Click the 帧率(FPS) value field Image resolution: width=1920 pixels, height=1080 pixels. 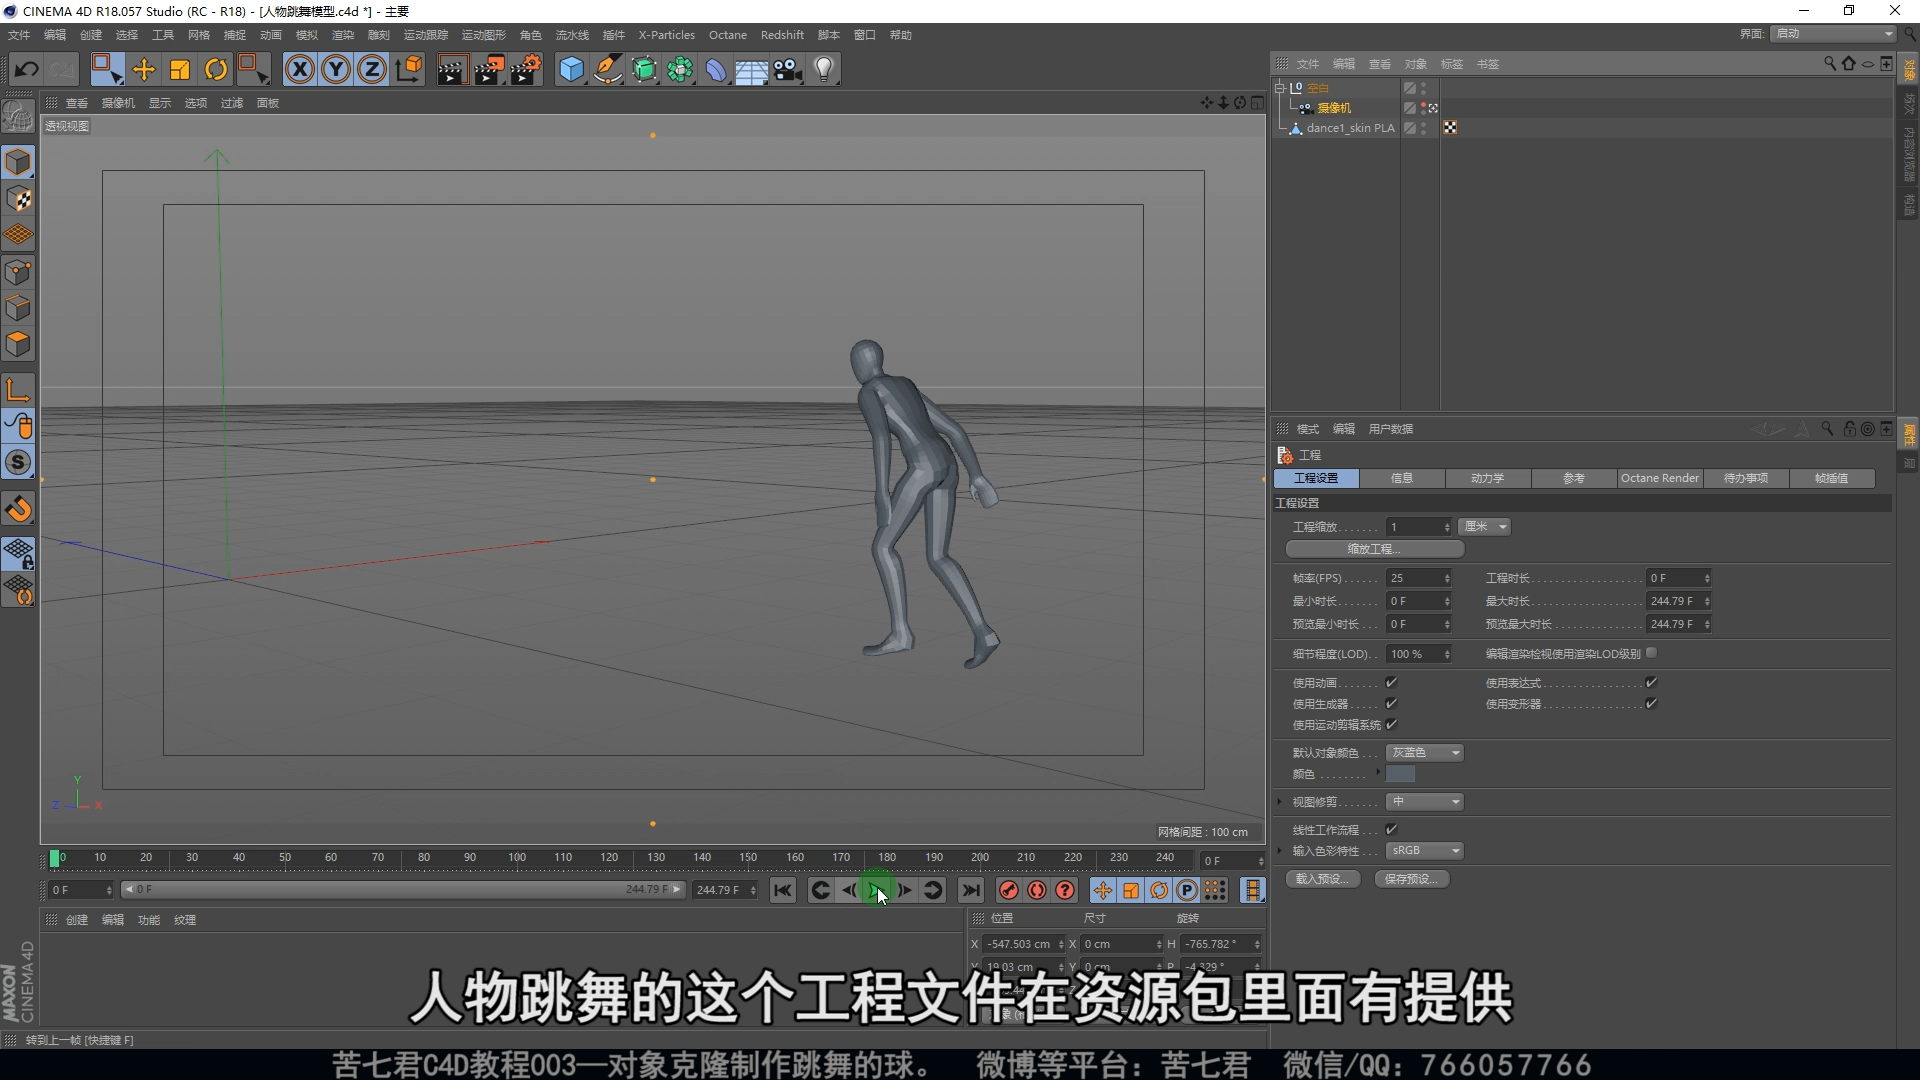tap(1419, 578)
